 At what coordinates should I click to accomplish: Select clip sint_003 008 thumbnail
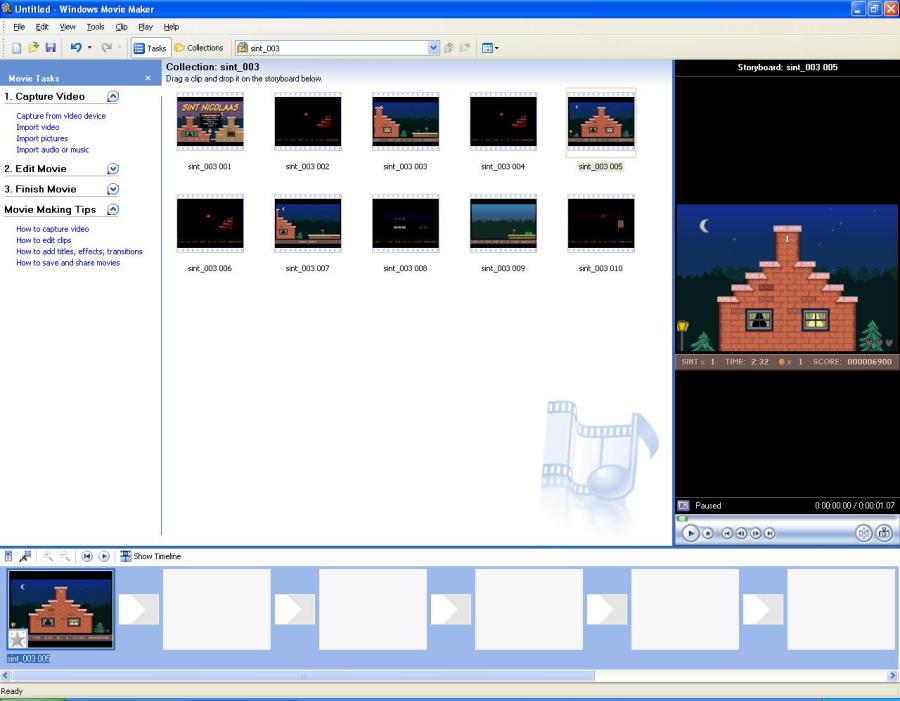click(405, 224)
